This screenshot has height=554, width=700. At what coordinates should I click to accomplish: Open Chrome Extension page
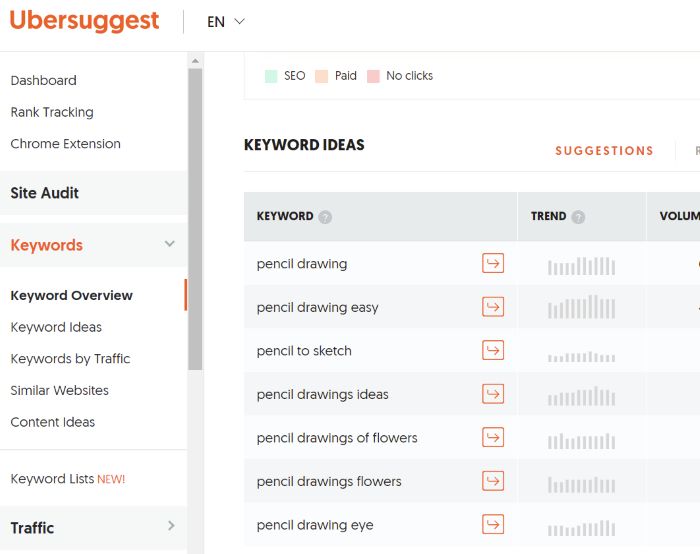(x=66, y=144)
